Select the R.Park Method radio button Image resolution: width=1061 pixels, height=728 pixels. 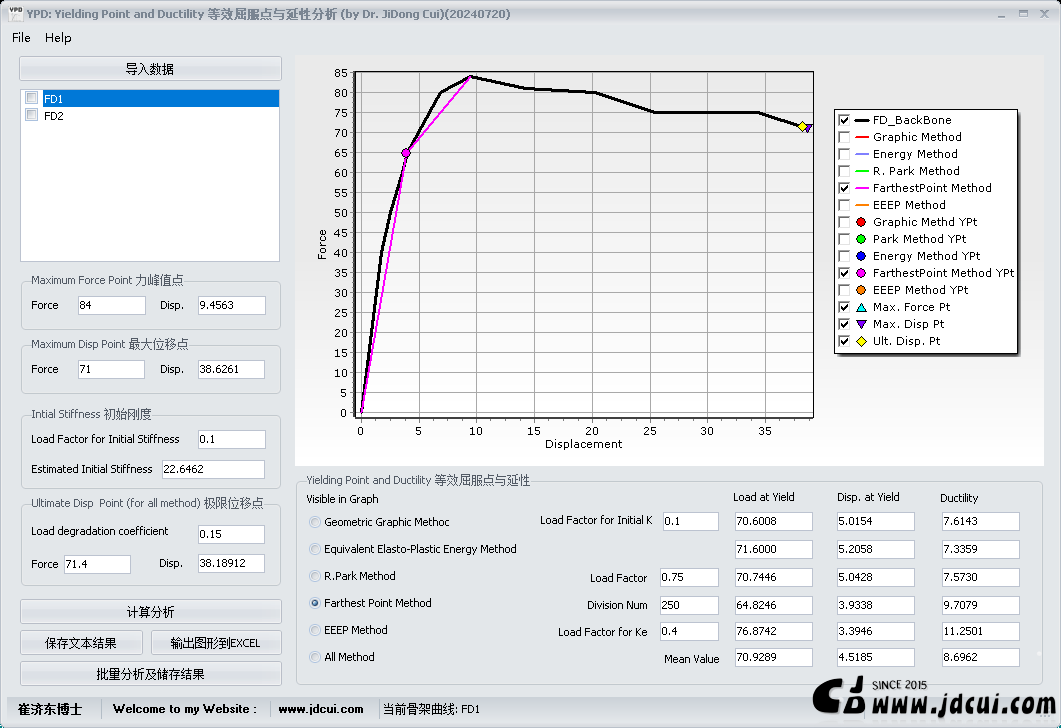[x=315, y=576]
